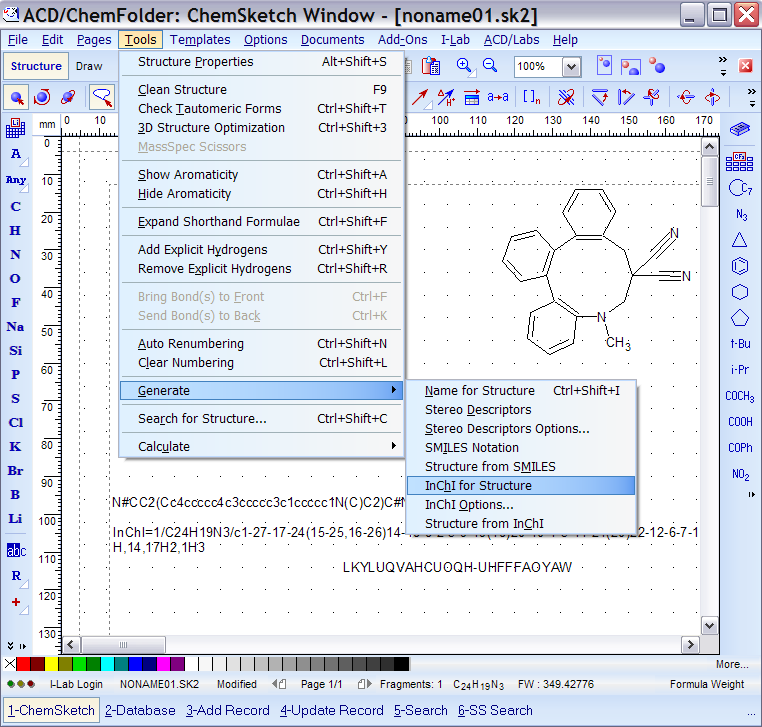
Task: Select Auto Renumbering
Action: 261,344
